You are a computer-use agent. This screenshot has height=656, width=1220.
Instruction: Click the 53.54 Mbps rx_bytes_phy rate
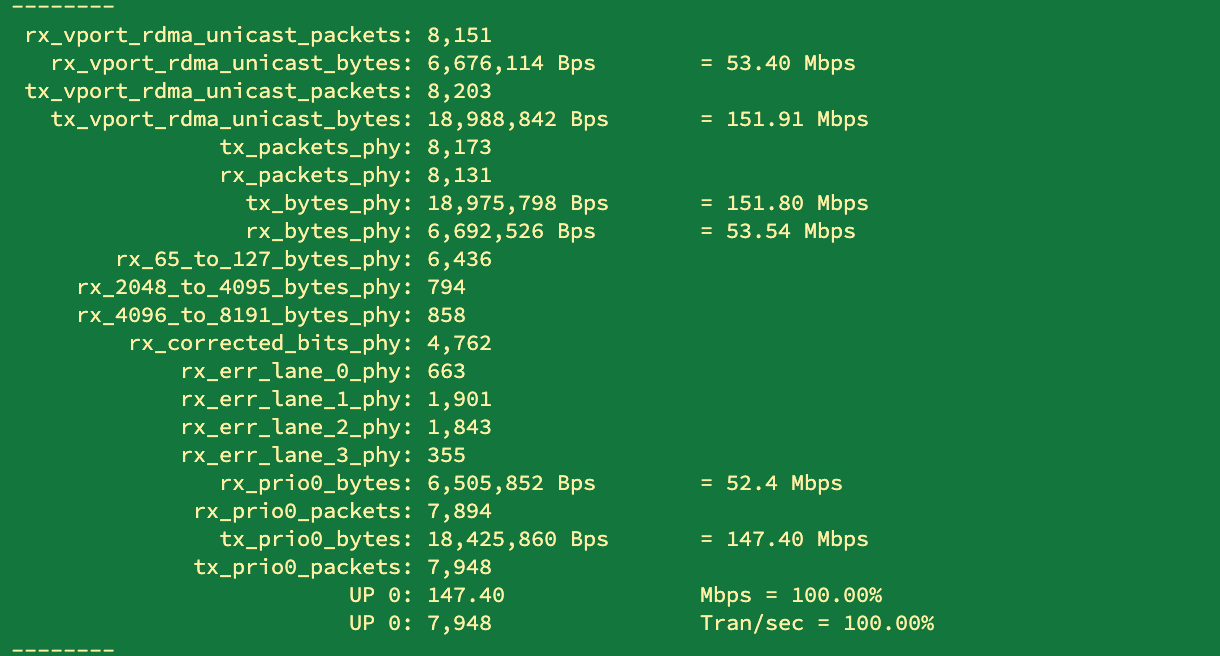777,232
